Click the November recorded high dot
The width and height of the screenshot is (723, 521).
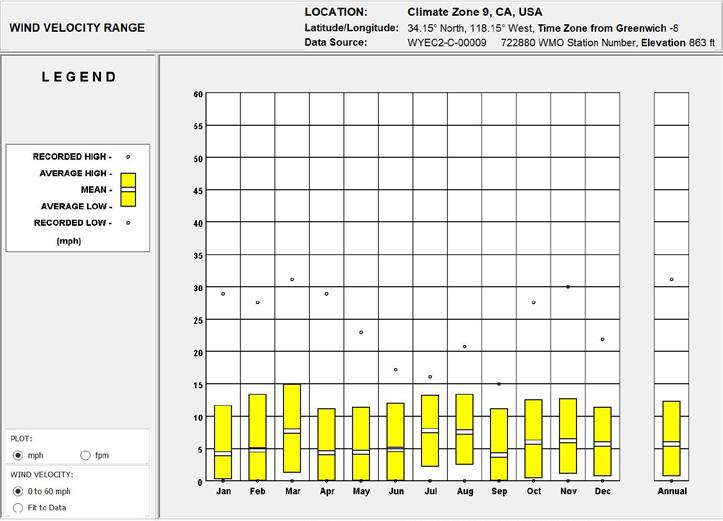pyautogui.click(x=568, y=287)
